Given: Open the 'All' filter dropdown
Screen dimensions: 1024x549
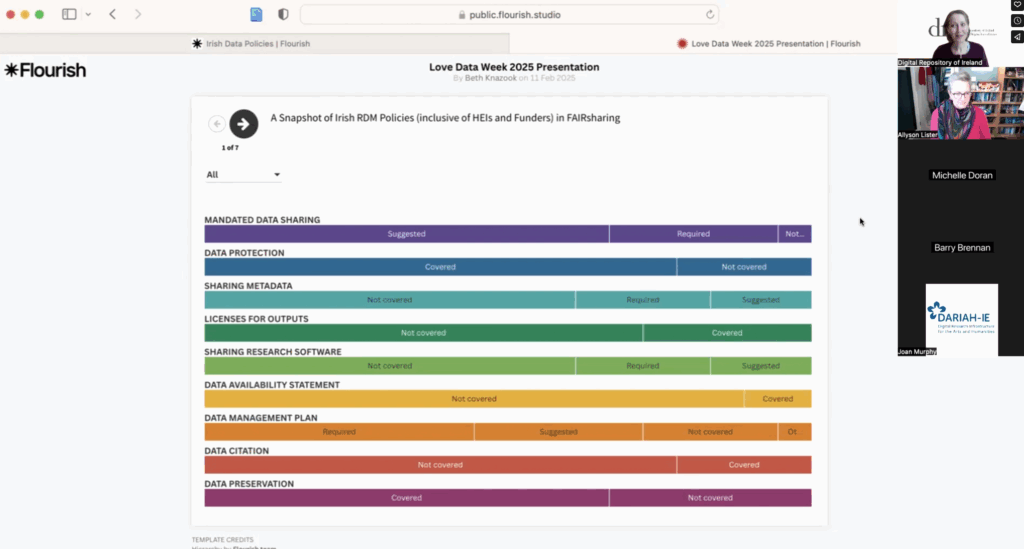Looking at the screenshot, I should click(x=243, y=175).
